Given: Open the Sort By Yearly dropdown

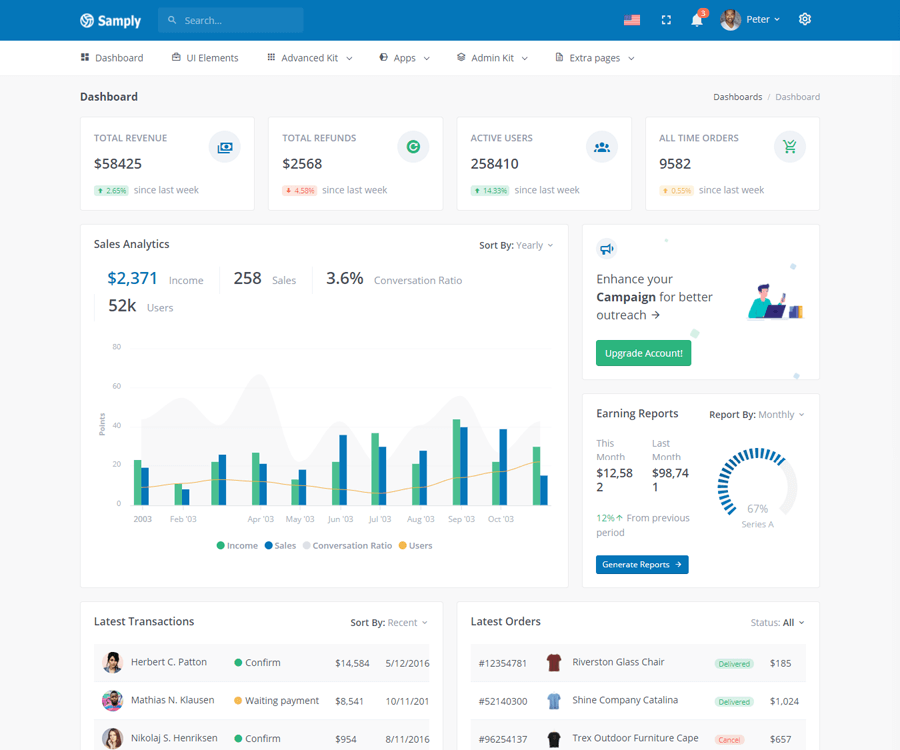Looking at the screenshot, I should click(x=516, y=244).
